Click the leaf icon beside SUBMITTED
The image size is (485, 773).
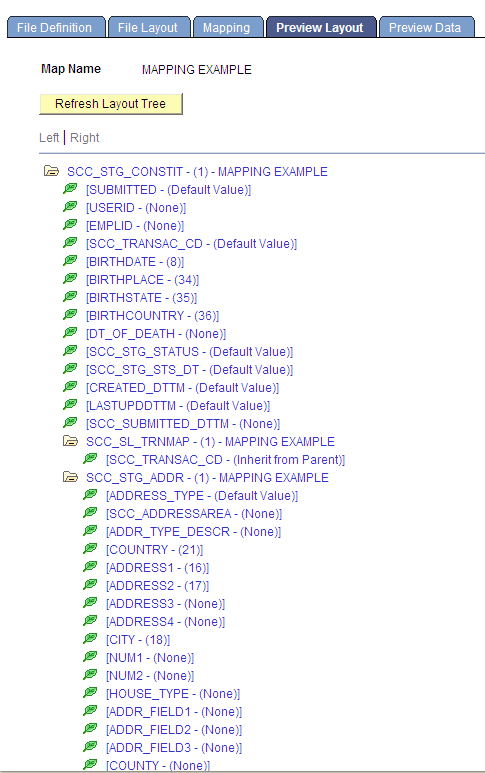coord(70,188)
